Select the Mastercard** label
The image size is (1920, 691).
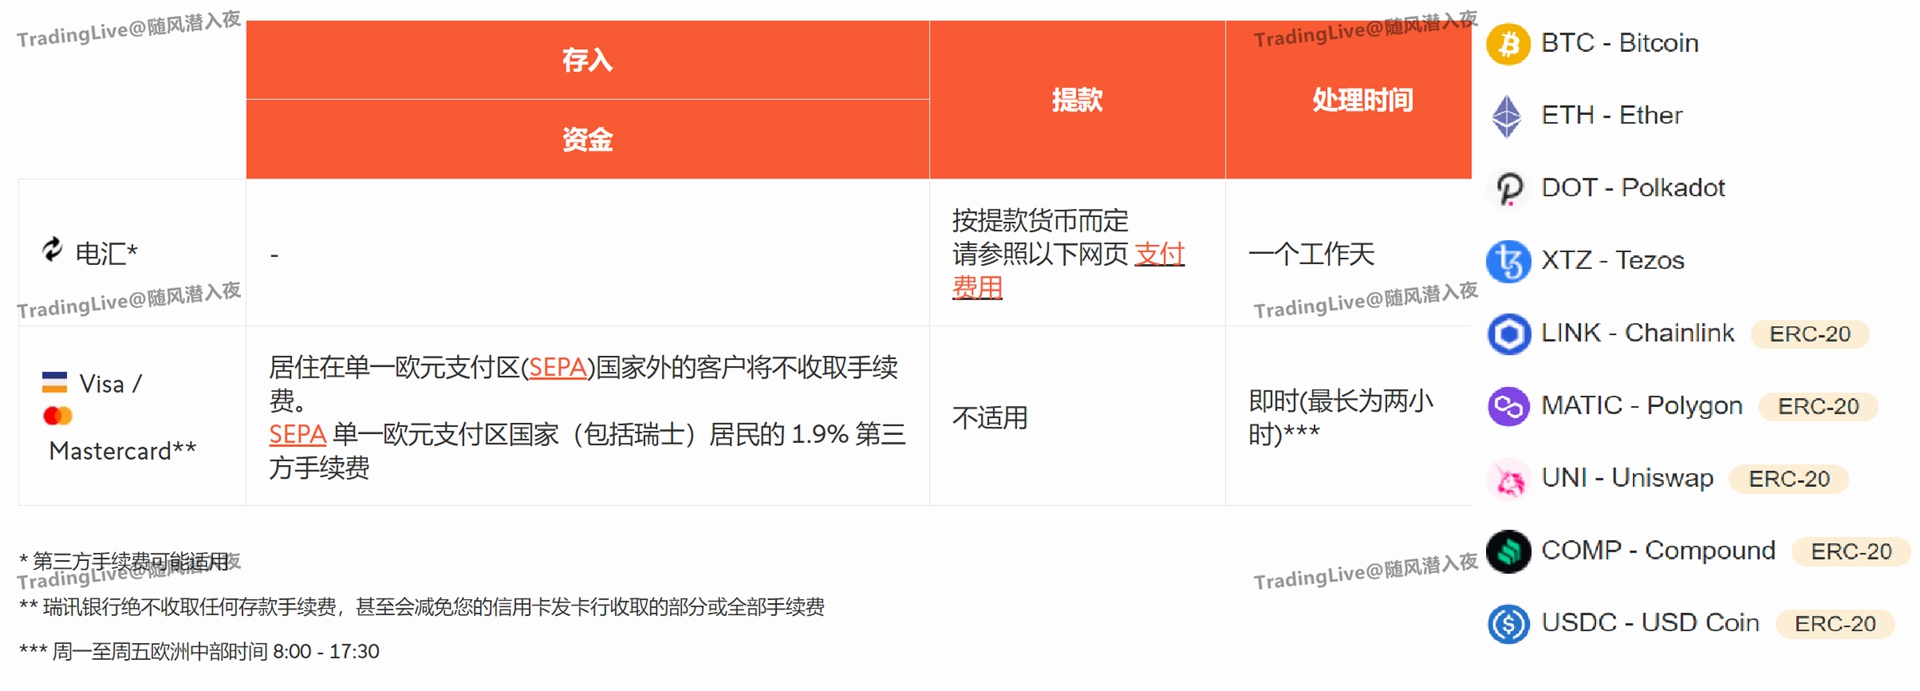point(122,451)
